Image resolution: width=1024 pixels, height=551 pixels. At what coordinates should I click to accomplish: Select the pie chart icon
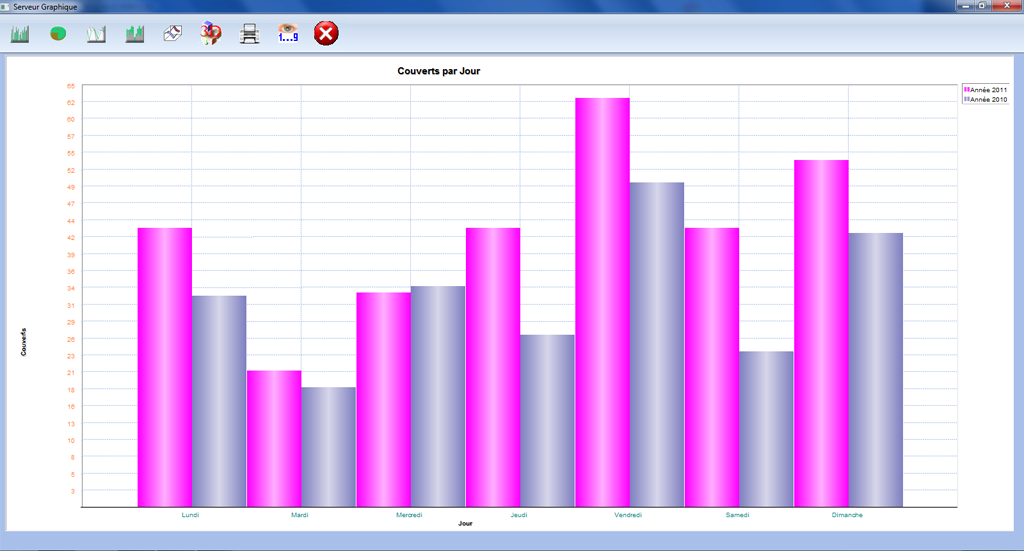point(59,34)
